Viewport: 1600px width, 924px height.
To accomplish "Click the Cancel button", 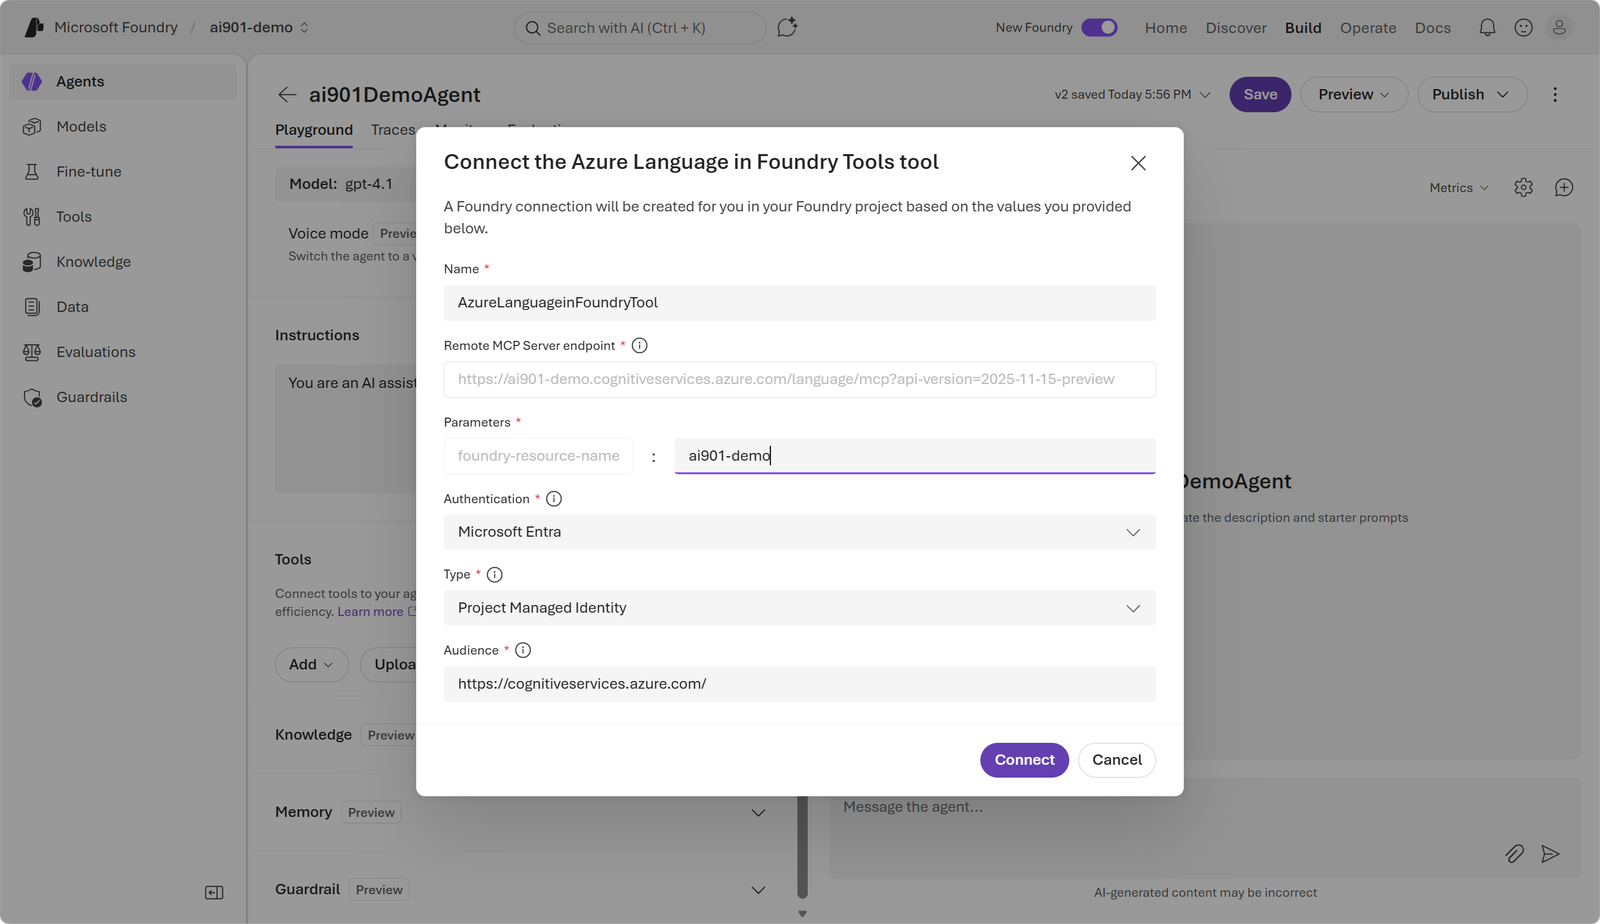I will (1117, 760).
